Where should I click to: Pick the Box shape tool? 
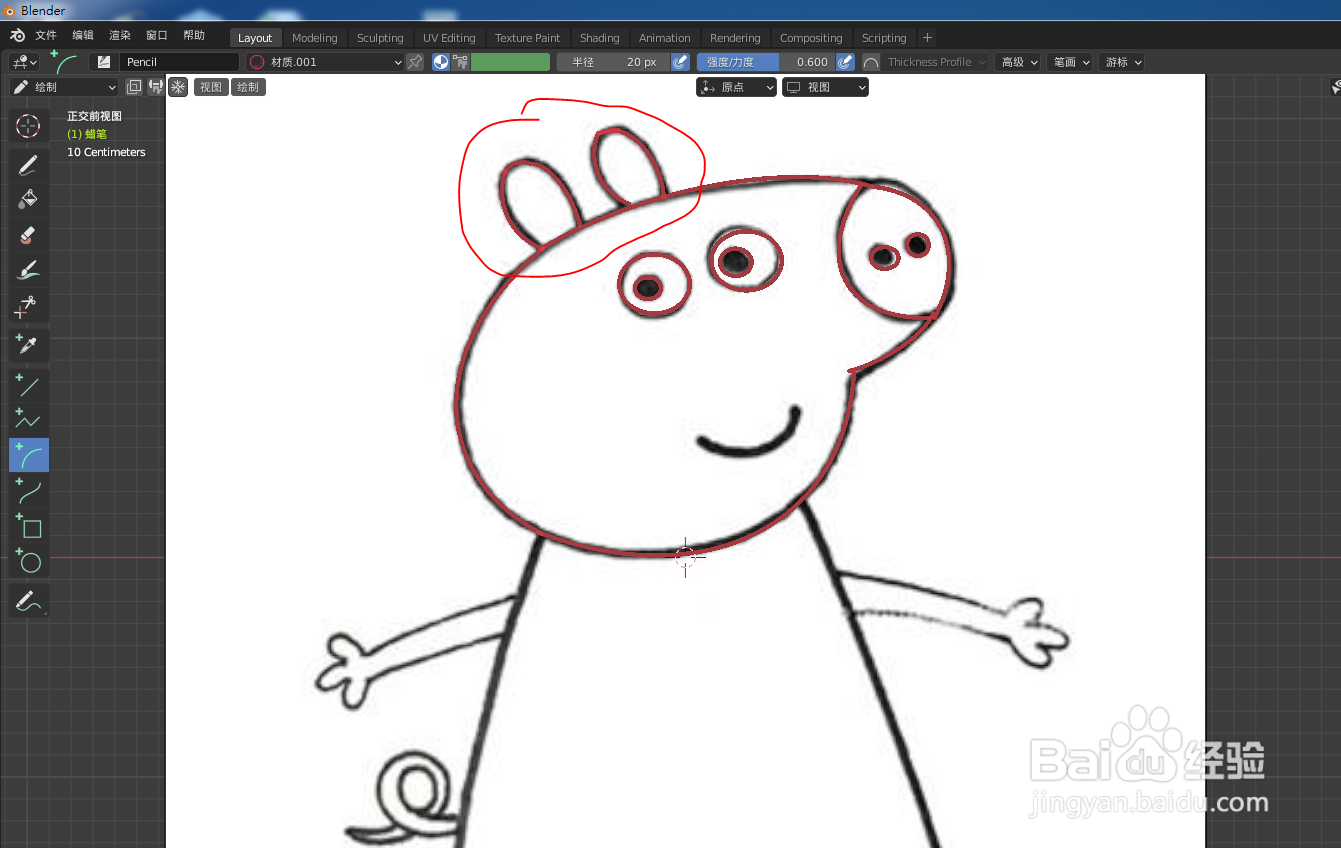pos(27,527)
